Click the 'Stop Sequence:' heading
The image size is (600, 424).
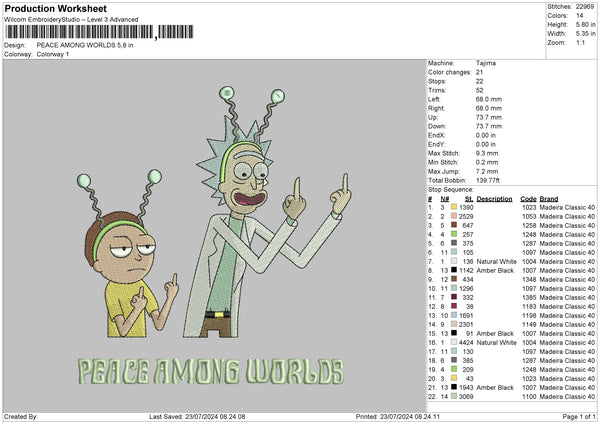coord(451,190)
